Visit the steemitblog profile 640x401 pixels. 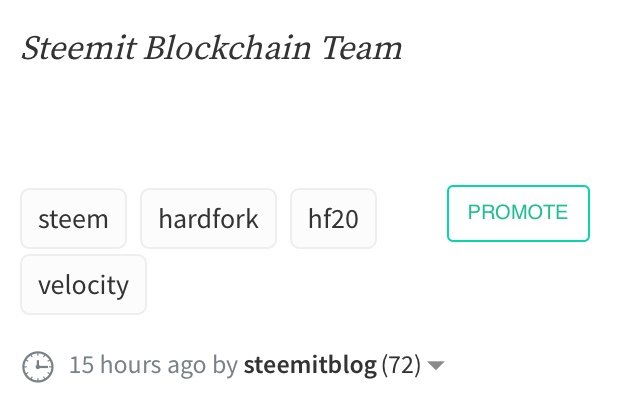click(x=310, y=366)
